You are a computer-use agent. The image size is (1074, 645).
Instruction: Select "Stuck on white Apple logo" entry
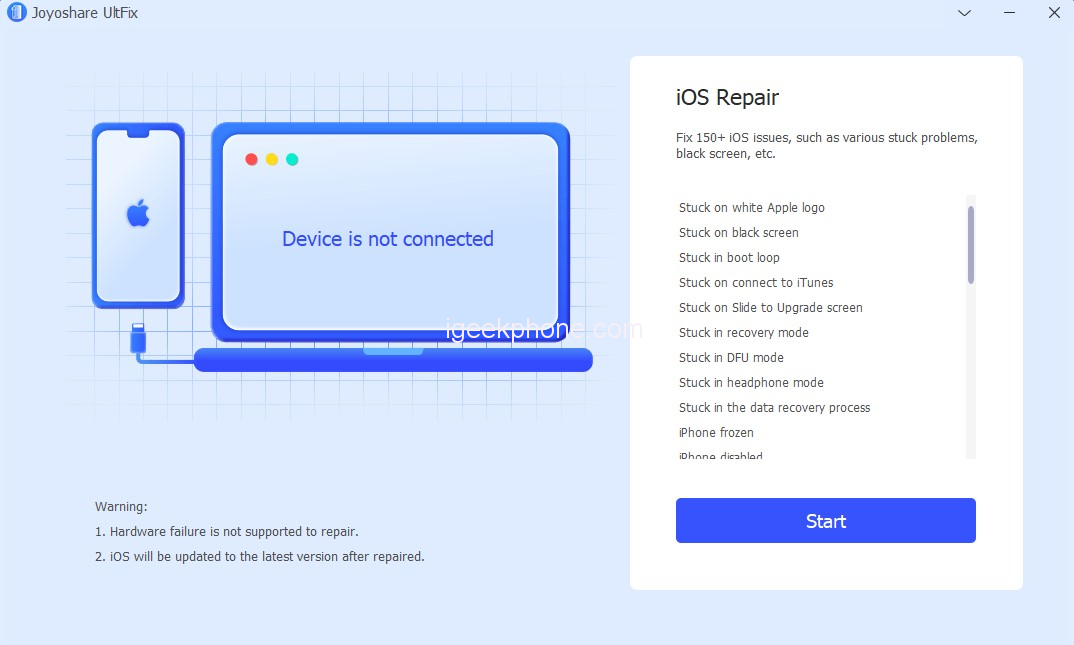coord(752,208)
